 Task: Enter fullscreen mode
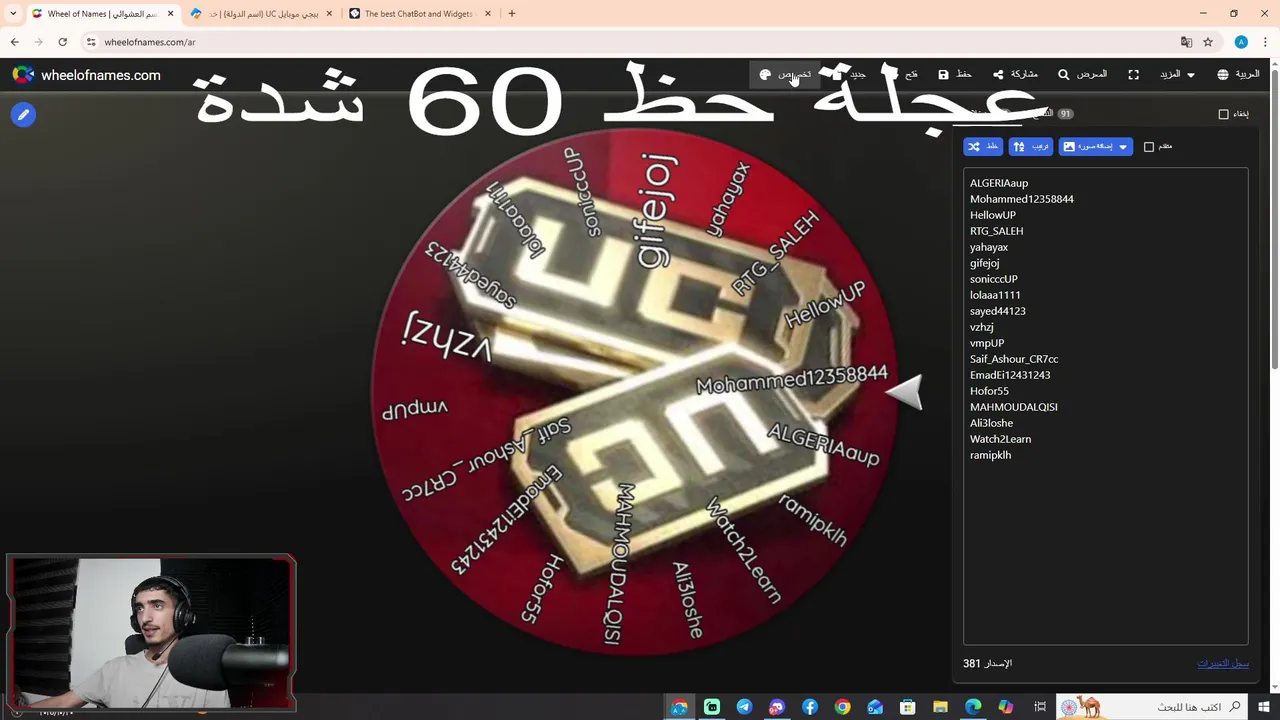click(1133, 74)
